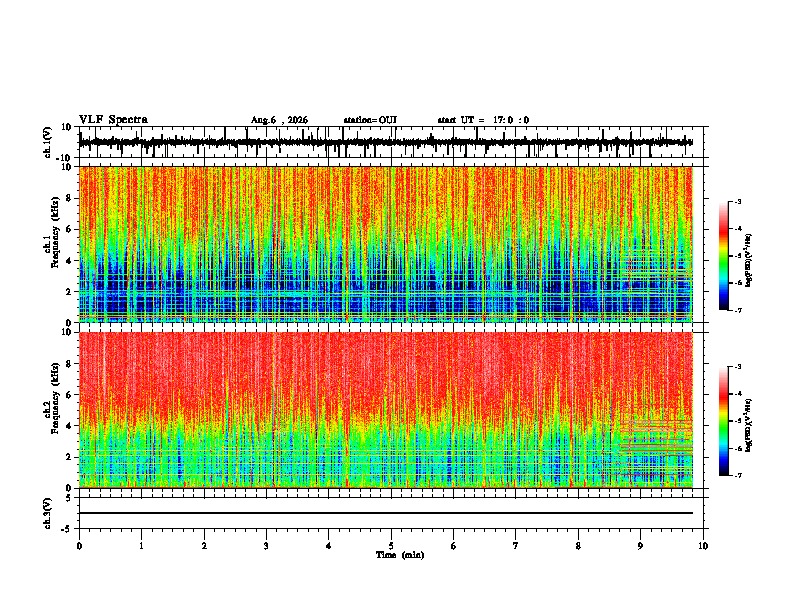792x612 pixels.
Task: Click inside the ch.1 spectrogram panel
Action: 386,244
